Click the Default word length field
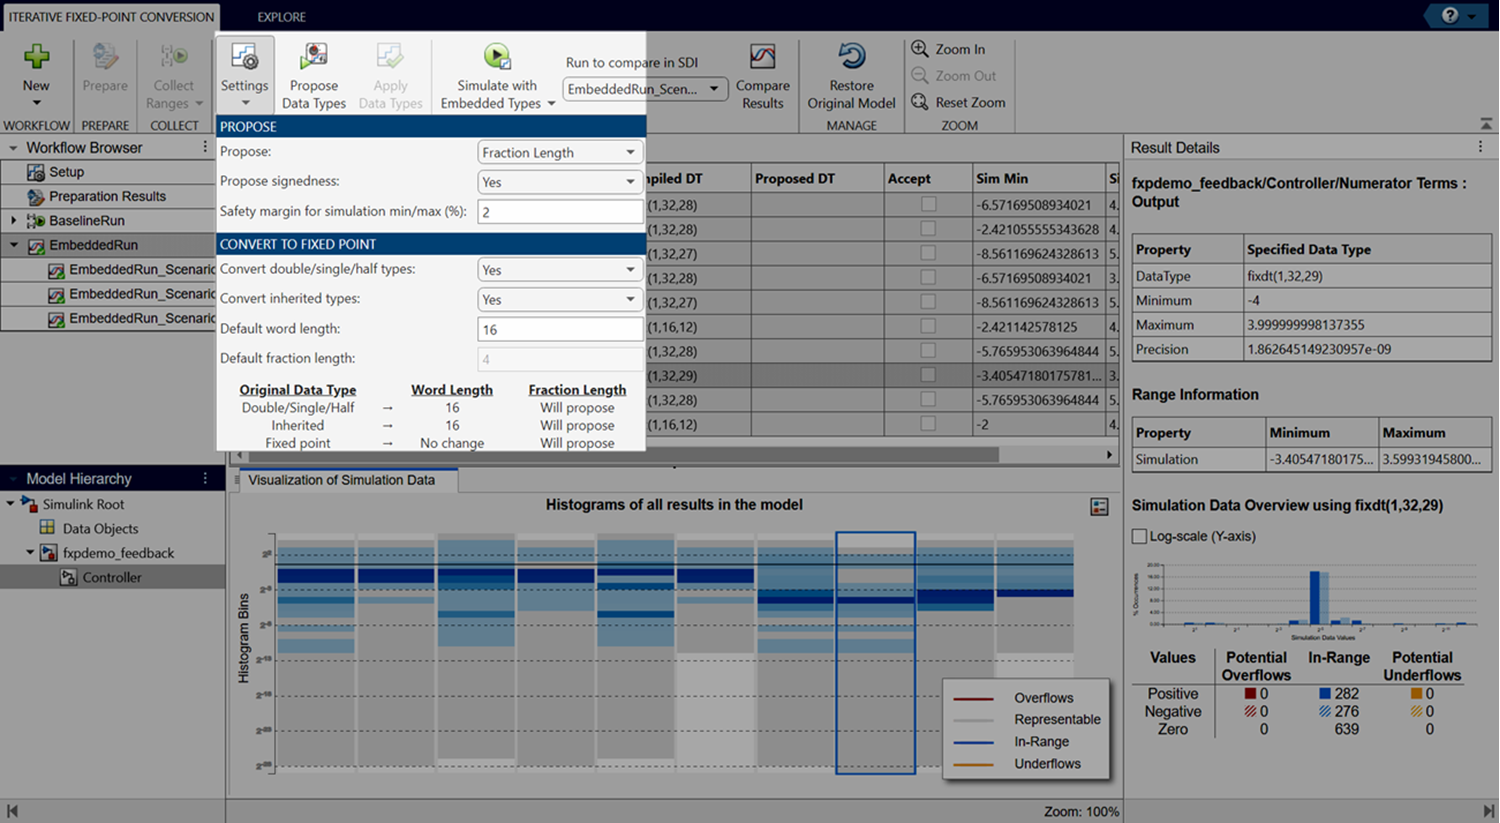Viewport: 1500px width, 823px height. [559, 329]
